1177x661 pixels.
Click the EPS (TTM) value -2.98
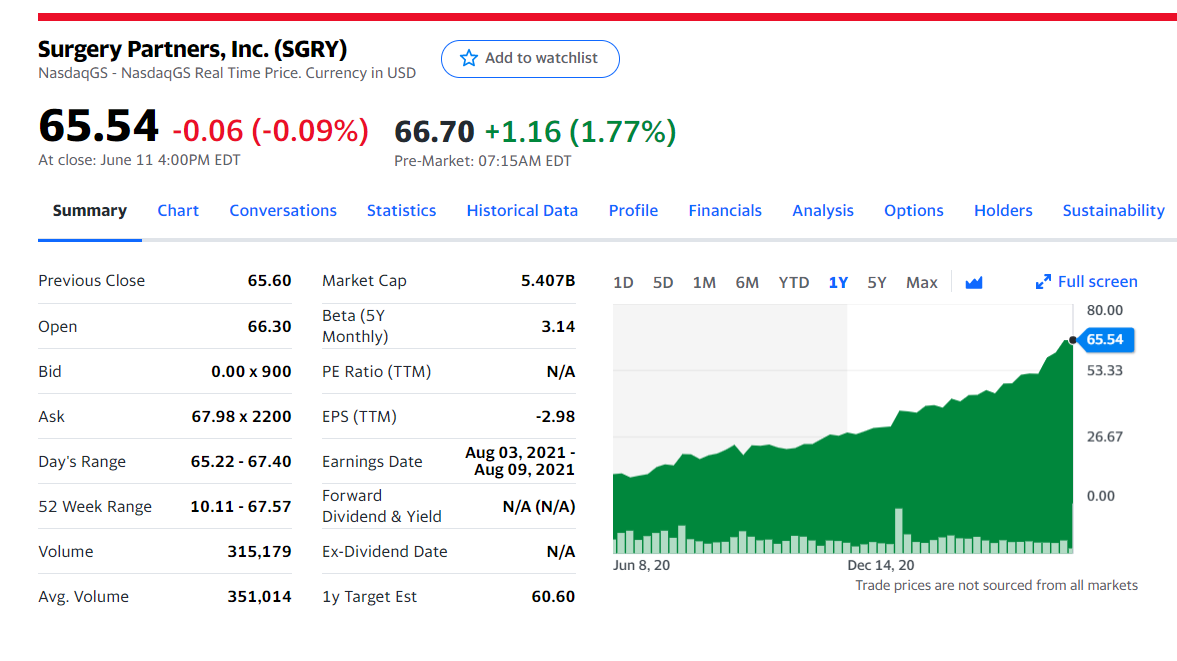tap(555, 416)
